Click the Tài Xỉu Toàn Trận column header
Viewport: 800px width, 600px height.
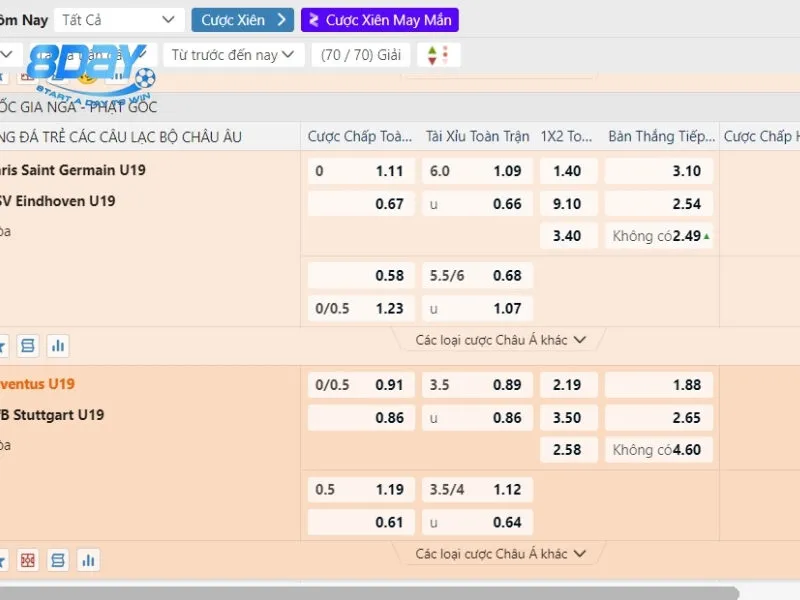point(478,137)
